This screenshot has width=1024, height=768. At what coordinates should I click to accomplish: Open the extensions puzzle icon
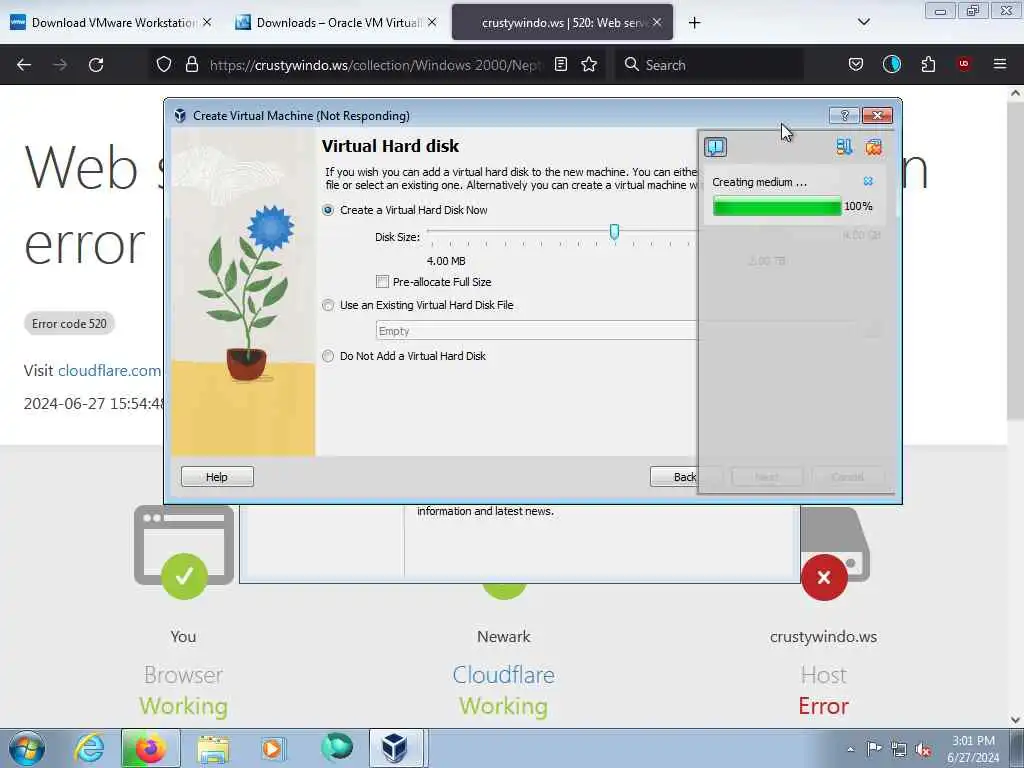928,64
